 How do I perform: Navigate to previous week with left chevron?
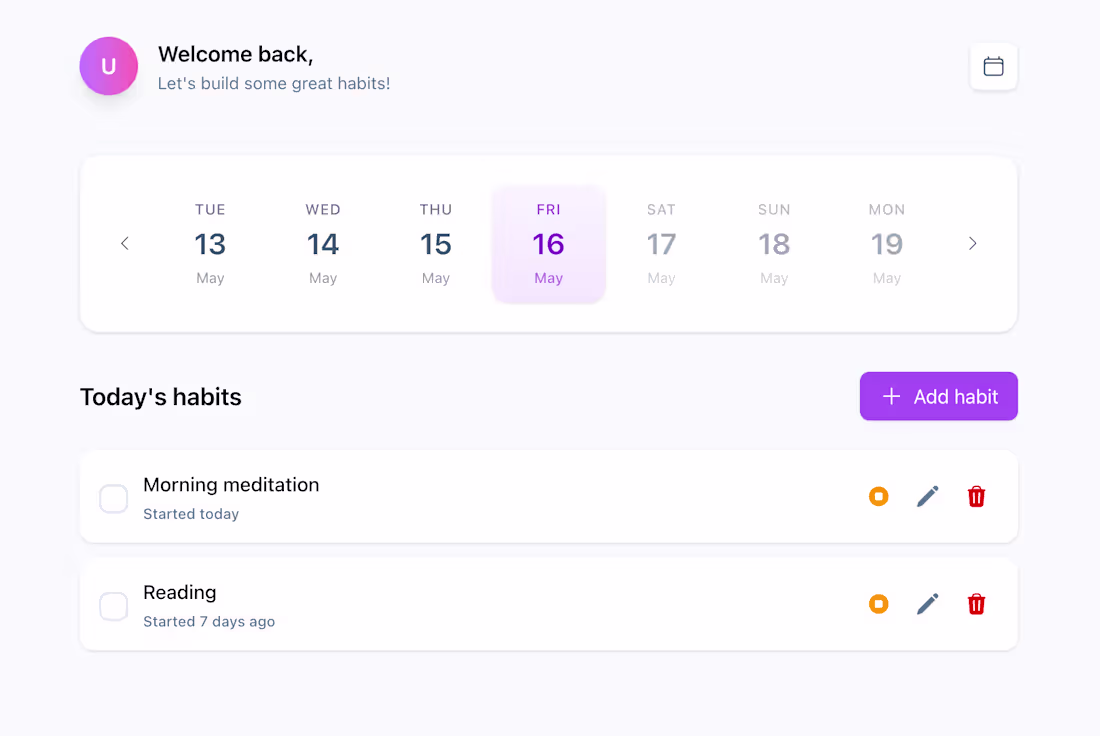(124, 243)
